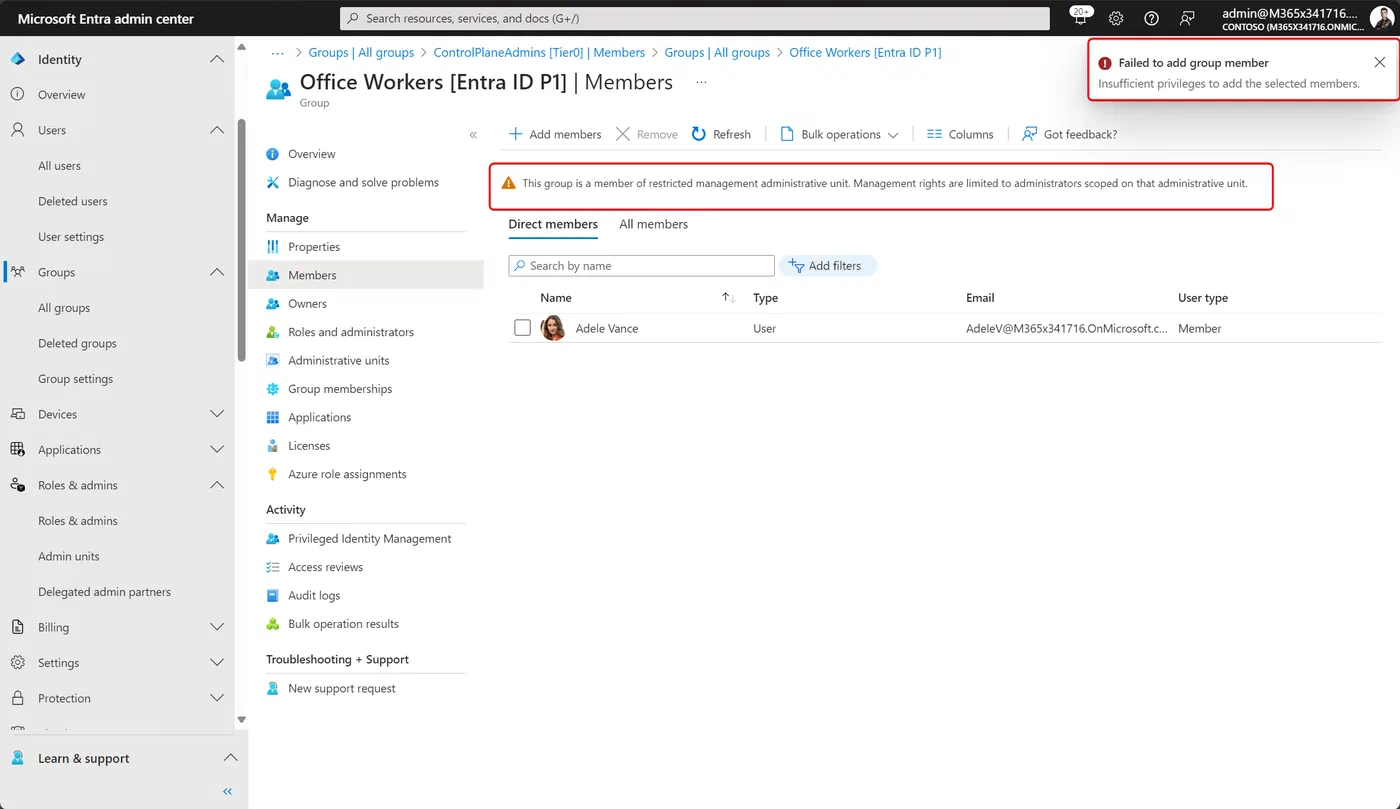Click the help question mark icon
Viewport: 1400px width, 809px height.
coord(1151,18)
